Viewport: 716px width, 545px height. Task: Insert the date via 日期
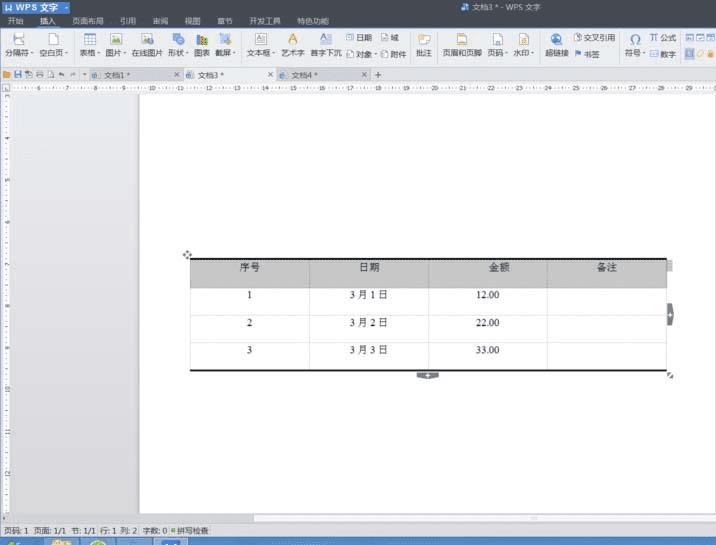tap(359, 37)
